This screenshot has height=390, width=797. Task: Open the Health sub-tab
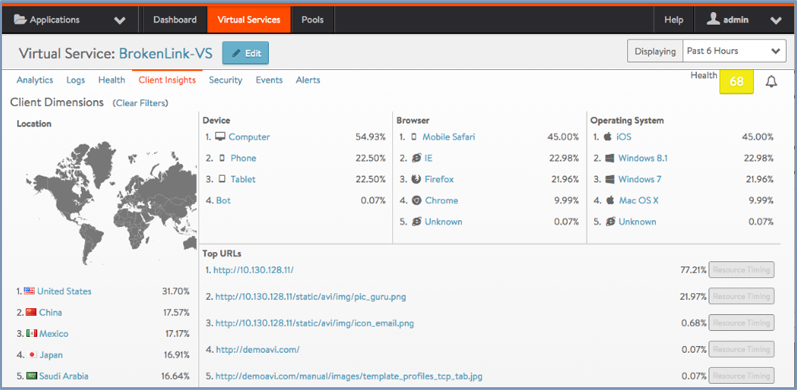pos(112,80)
